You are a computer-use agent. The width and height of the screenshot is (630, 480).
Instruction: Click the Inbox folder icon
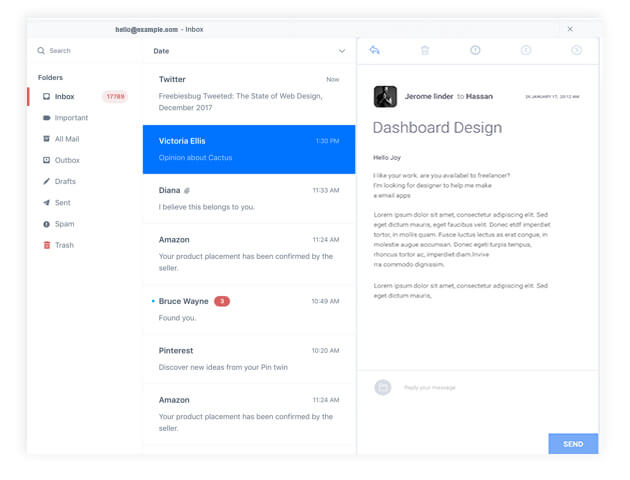point(47,96)
